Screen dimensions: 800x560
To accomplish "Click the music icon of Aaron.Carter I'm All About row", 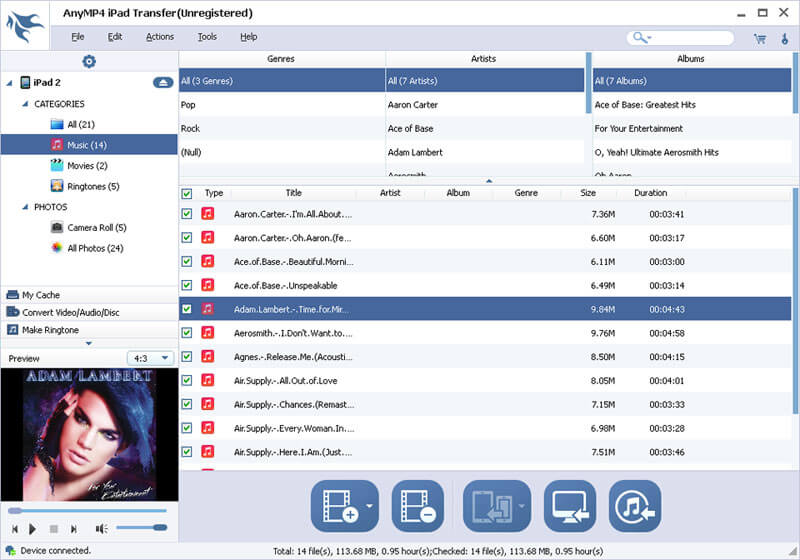I will click(x=208, y=214).
